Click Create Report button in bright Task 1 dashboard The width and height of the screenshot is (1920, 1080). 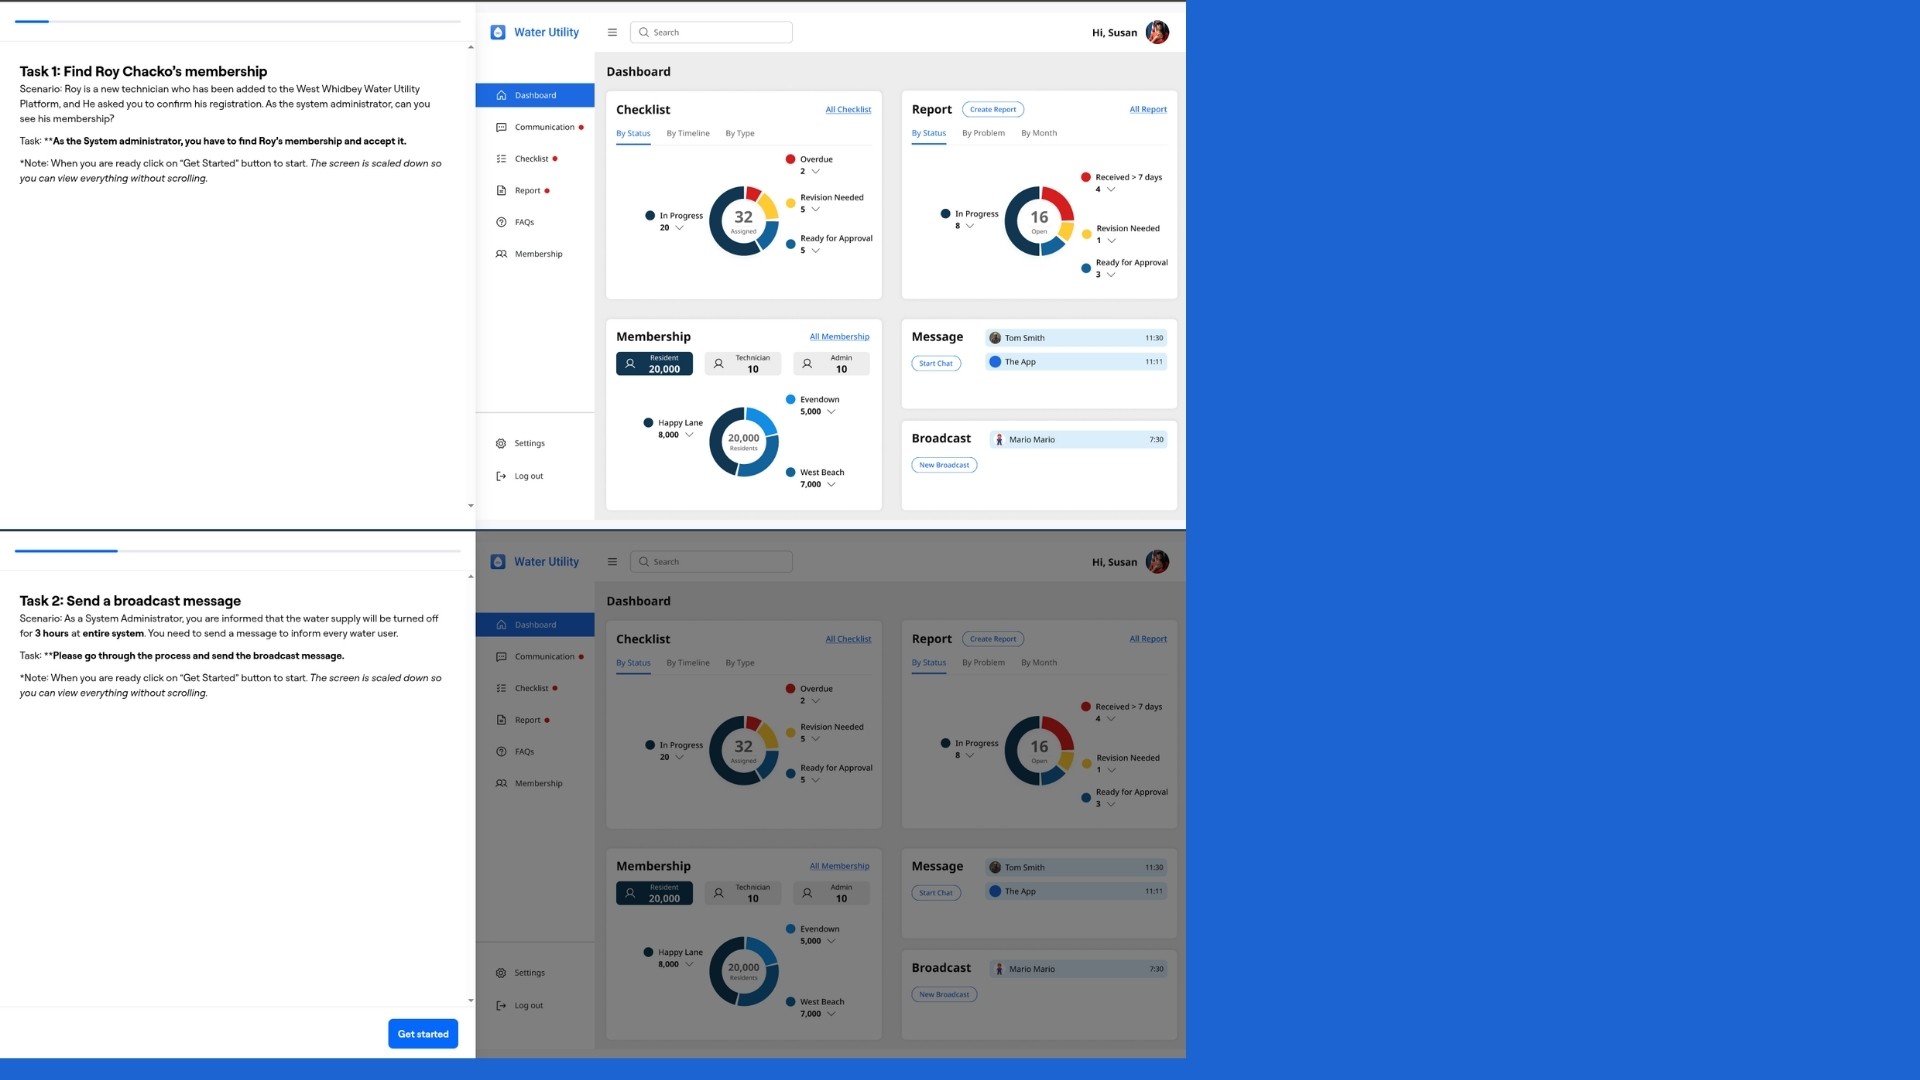pos(992,109)
